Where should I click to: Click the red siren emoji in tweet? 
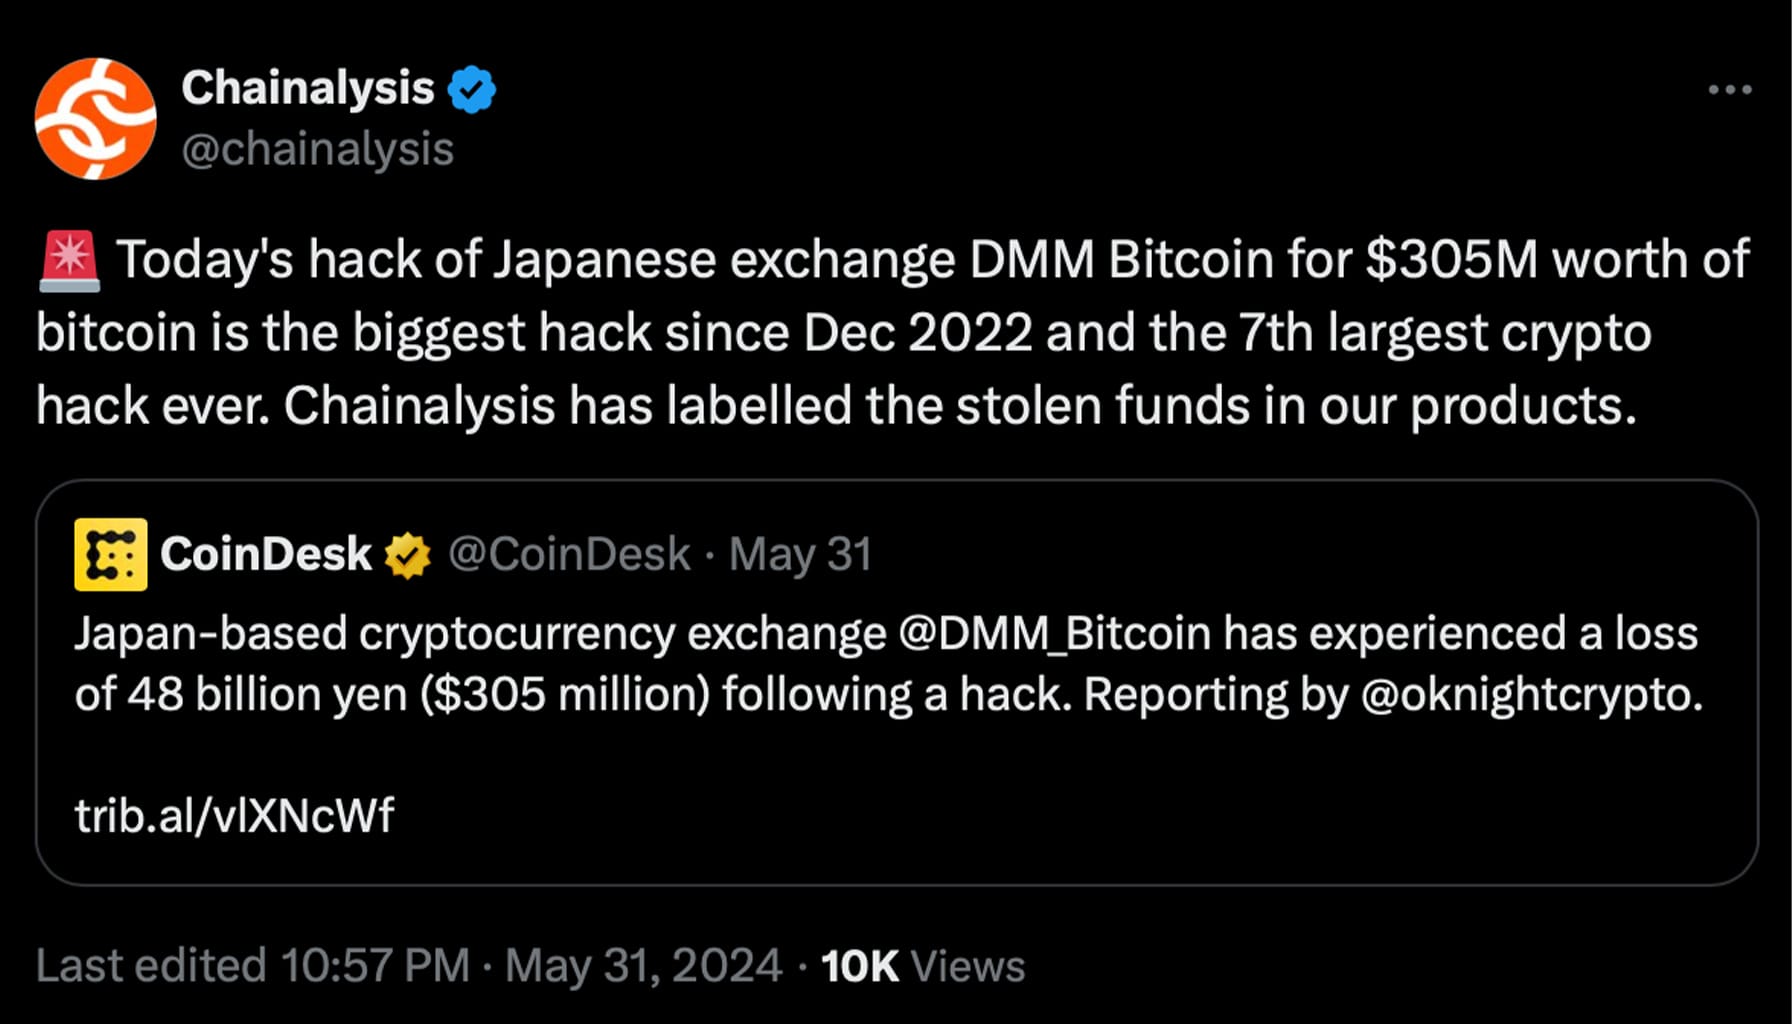[x=70, y=260]
